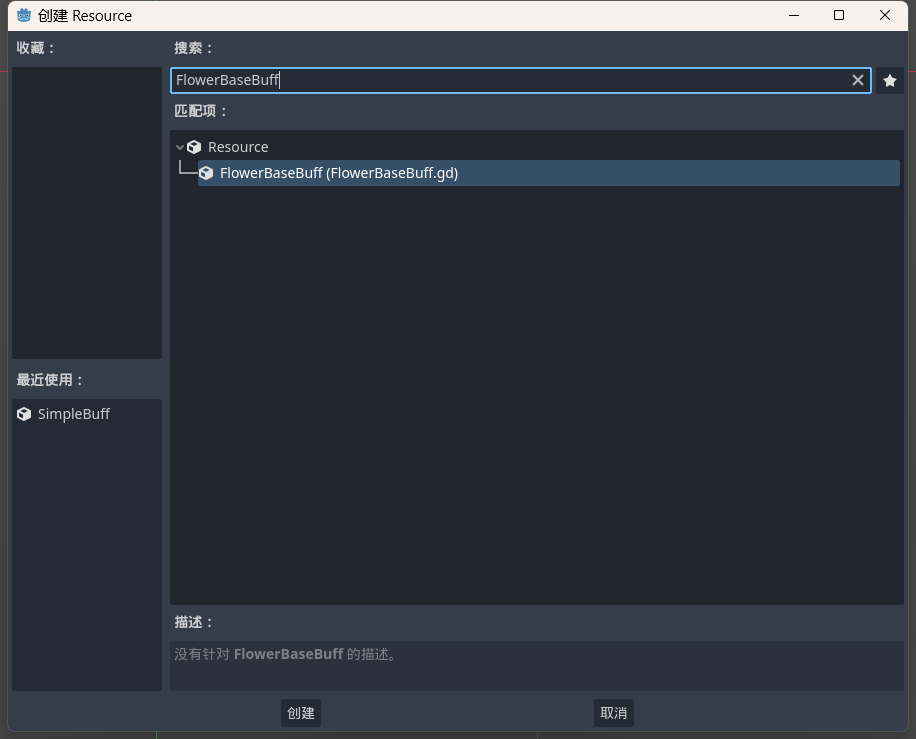This screenshot has width=916, height=739.
Task: Click the SimpleBuff cube icon in recent list
Action: coord(24,414)
